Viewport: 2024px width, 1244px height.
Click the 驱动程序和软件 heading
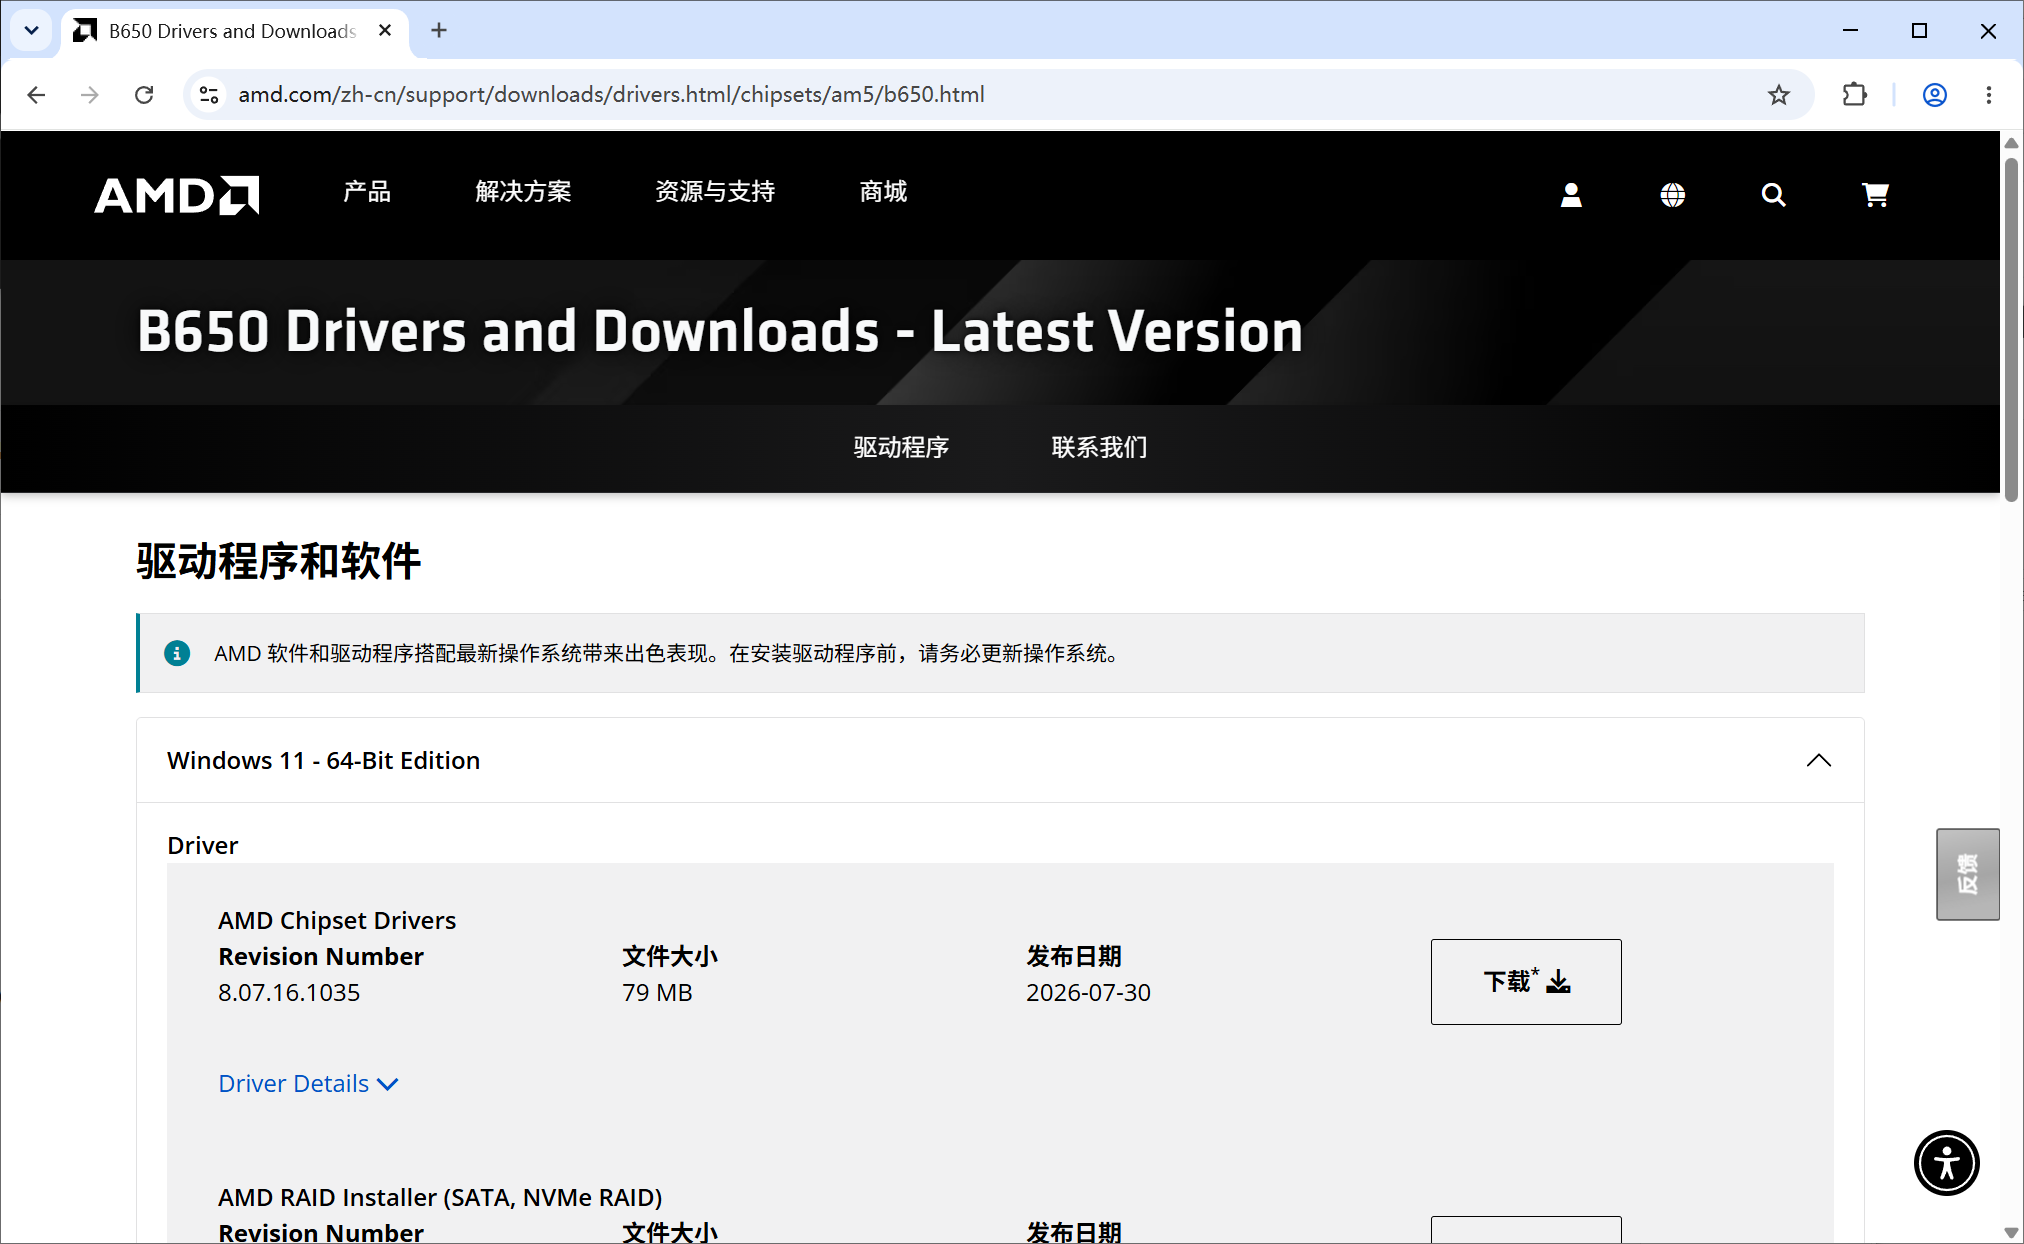tap(278, 561)
